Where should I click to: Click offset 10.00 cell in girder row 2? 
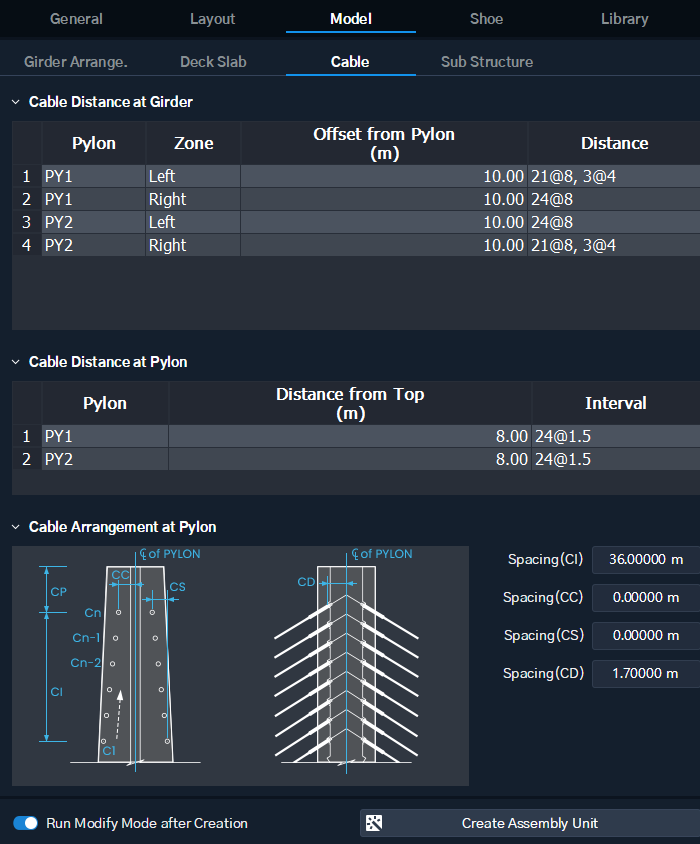click(384, 199)
